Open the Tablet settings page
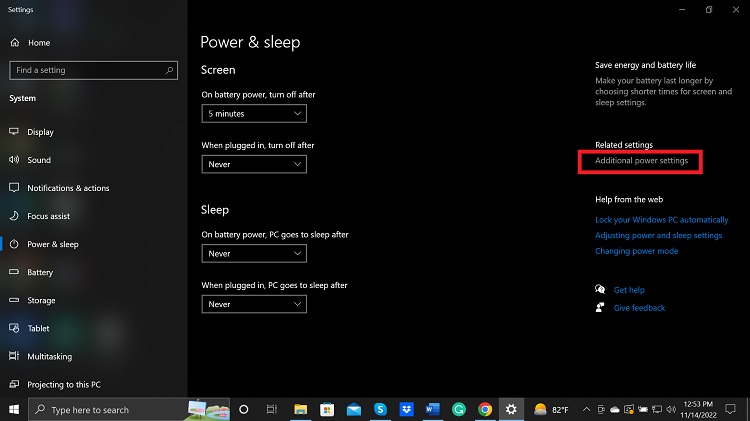 (38, 328)
